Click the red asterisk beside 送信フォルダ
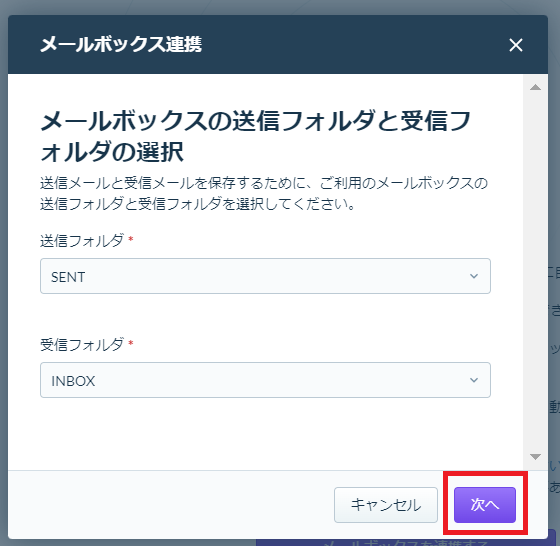 (x=131, y=239)
